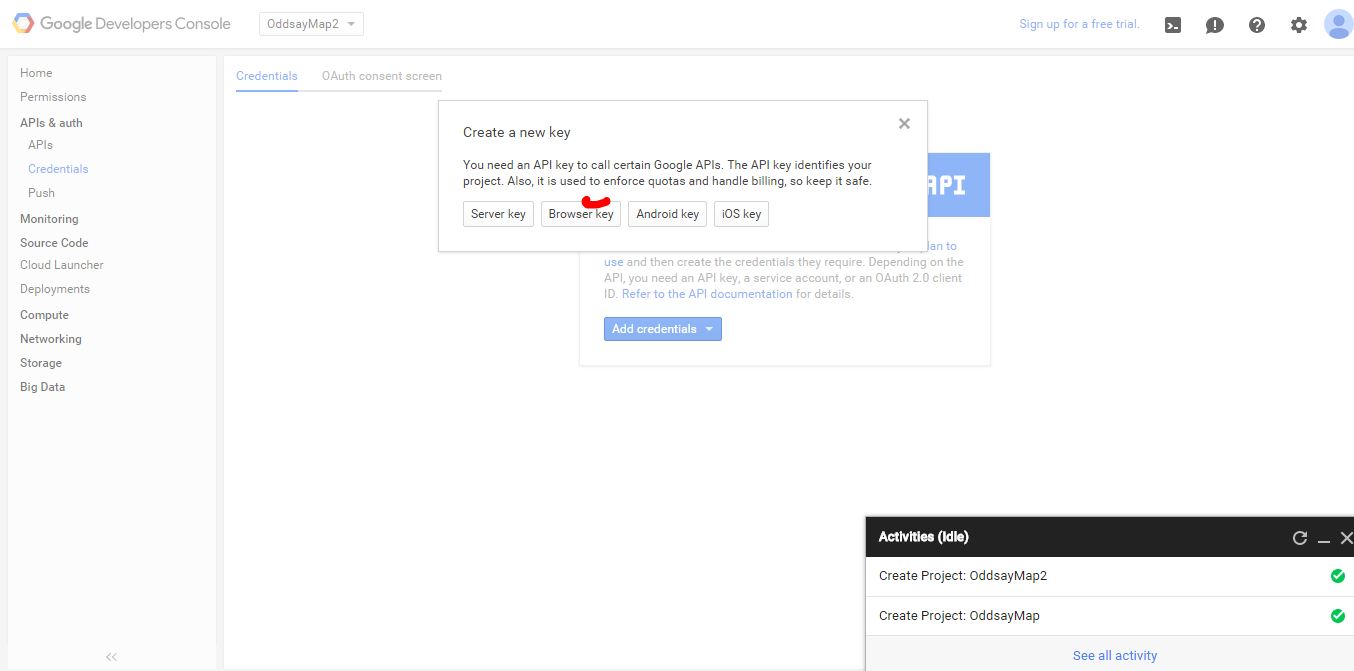Create a Server key
This screenshot has height=671, width=1354.
498,213
